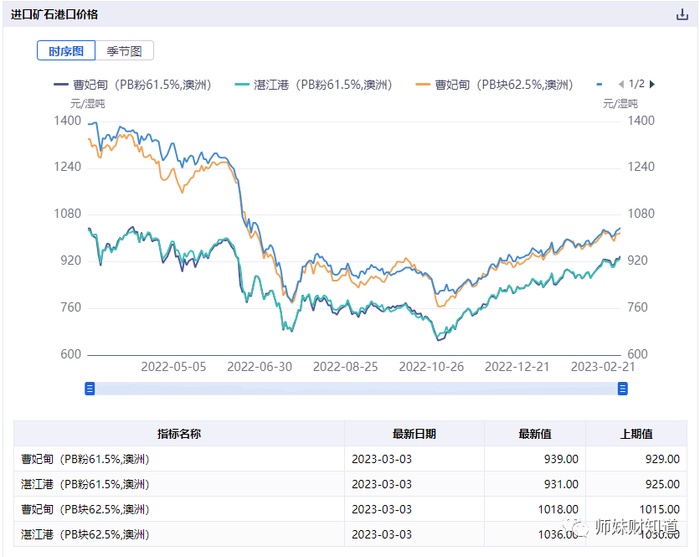Click the 上期值 column header
The image size is (700, 557).
(x=636, y=434)
